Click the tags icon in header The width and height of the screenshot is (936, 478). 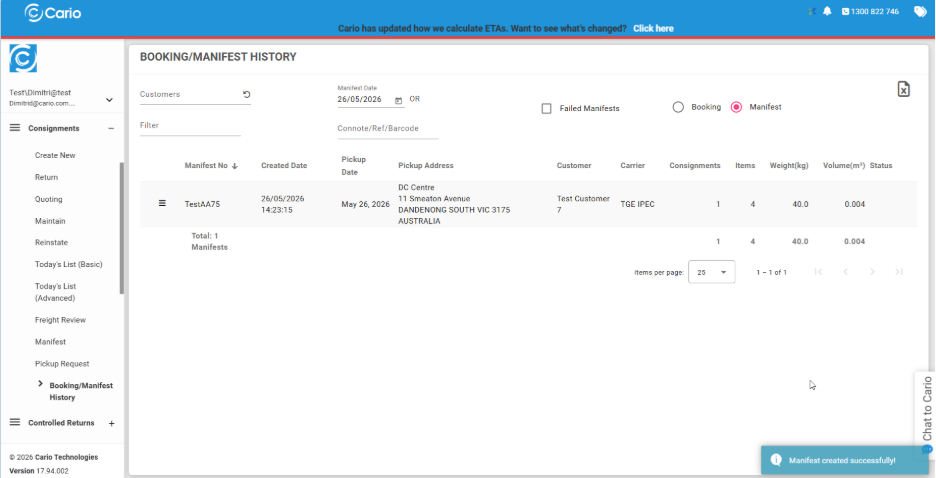coord(920,11)
